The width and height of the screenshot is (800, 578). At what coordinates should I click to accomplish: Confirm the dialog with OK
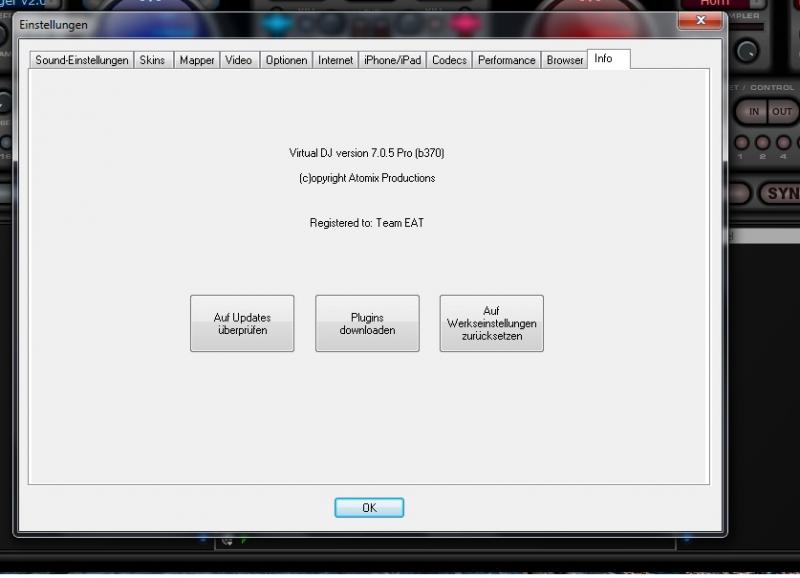tap(369, 508)
